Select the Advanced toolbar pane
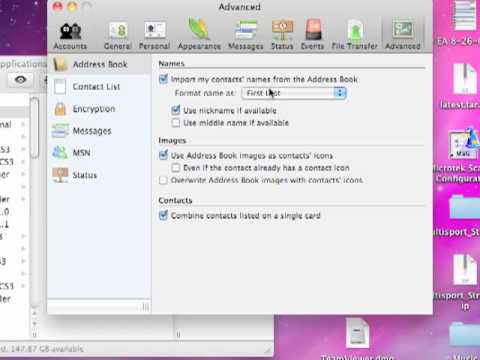This screenshot has height=360, width=480. [x=403, y=36]
